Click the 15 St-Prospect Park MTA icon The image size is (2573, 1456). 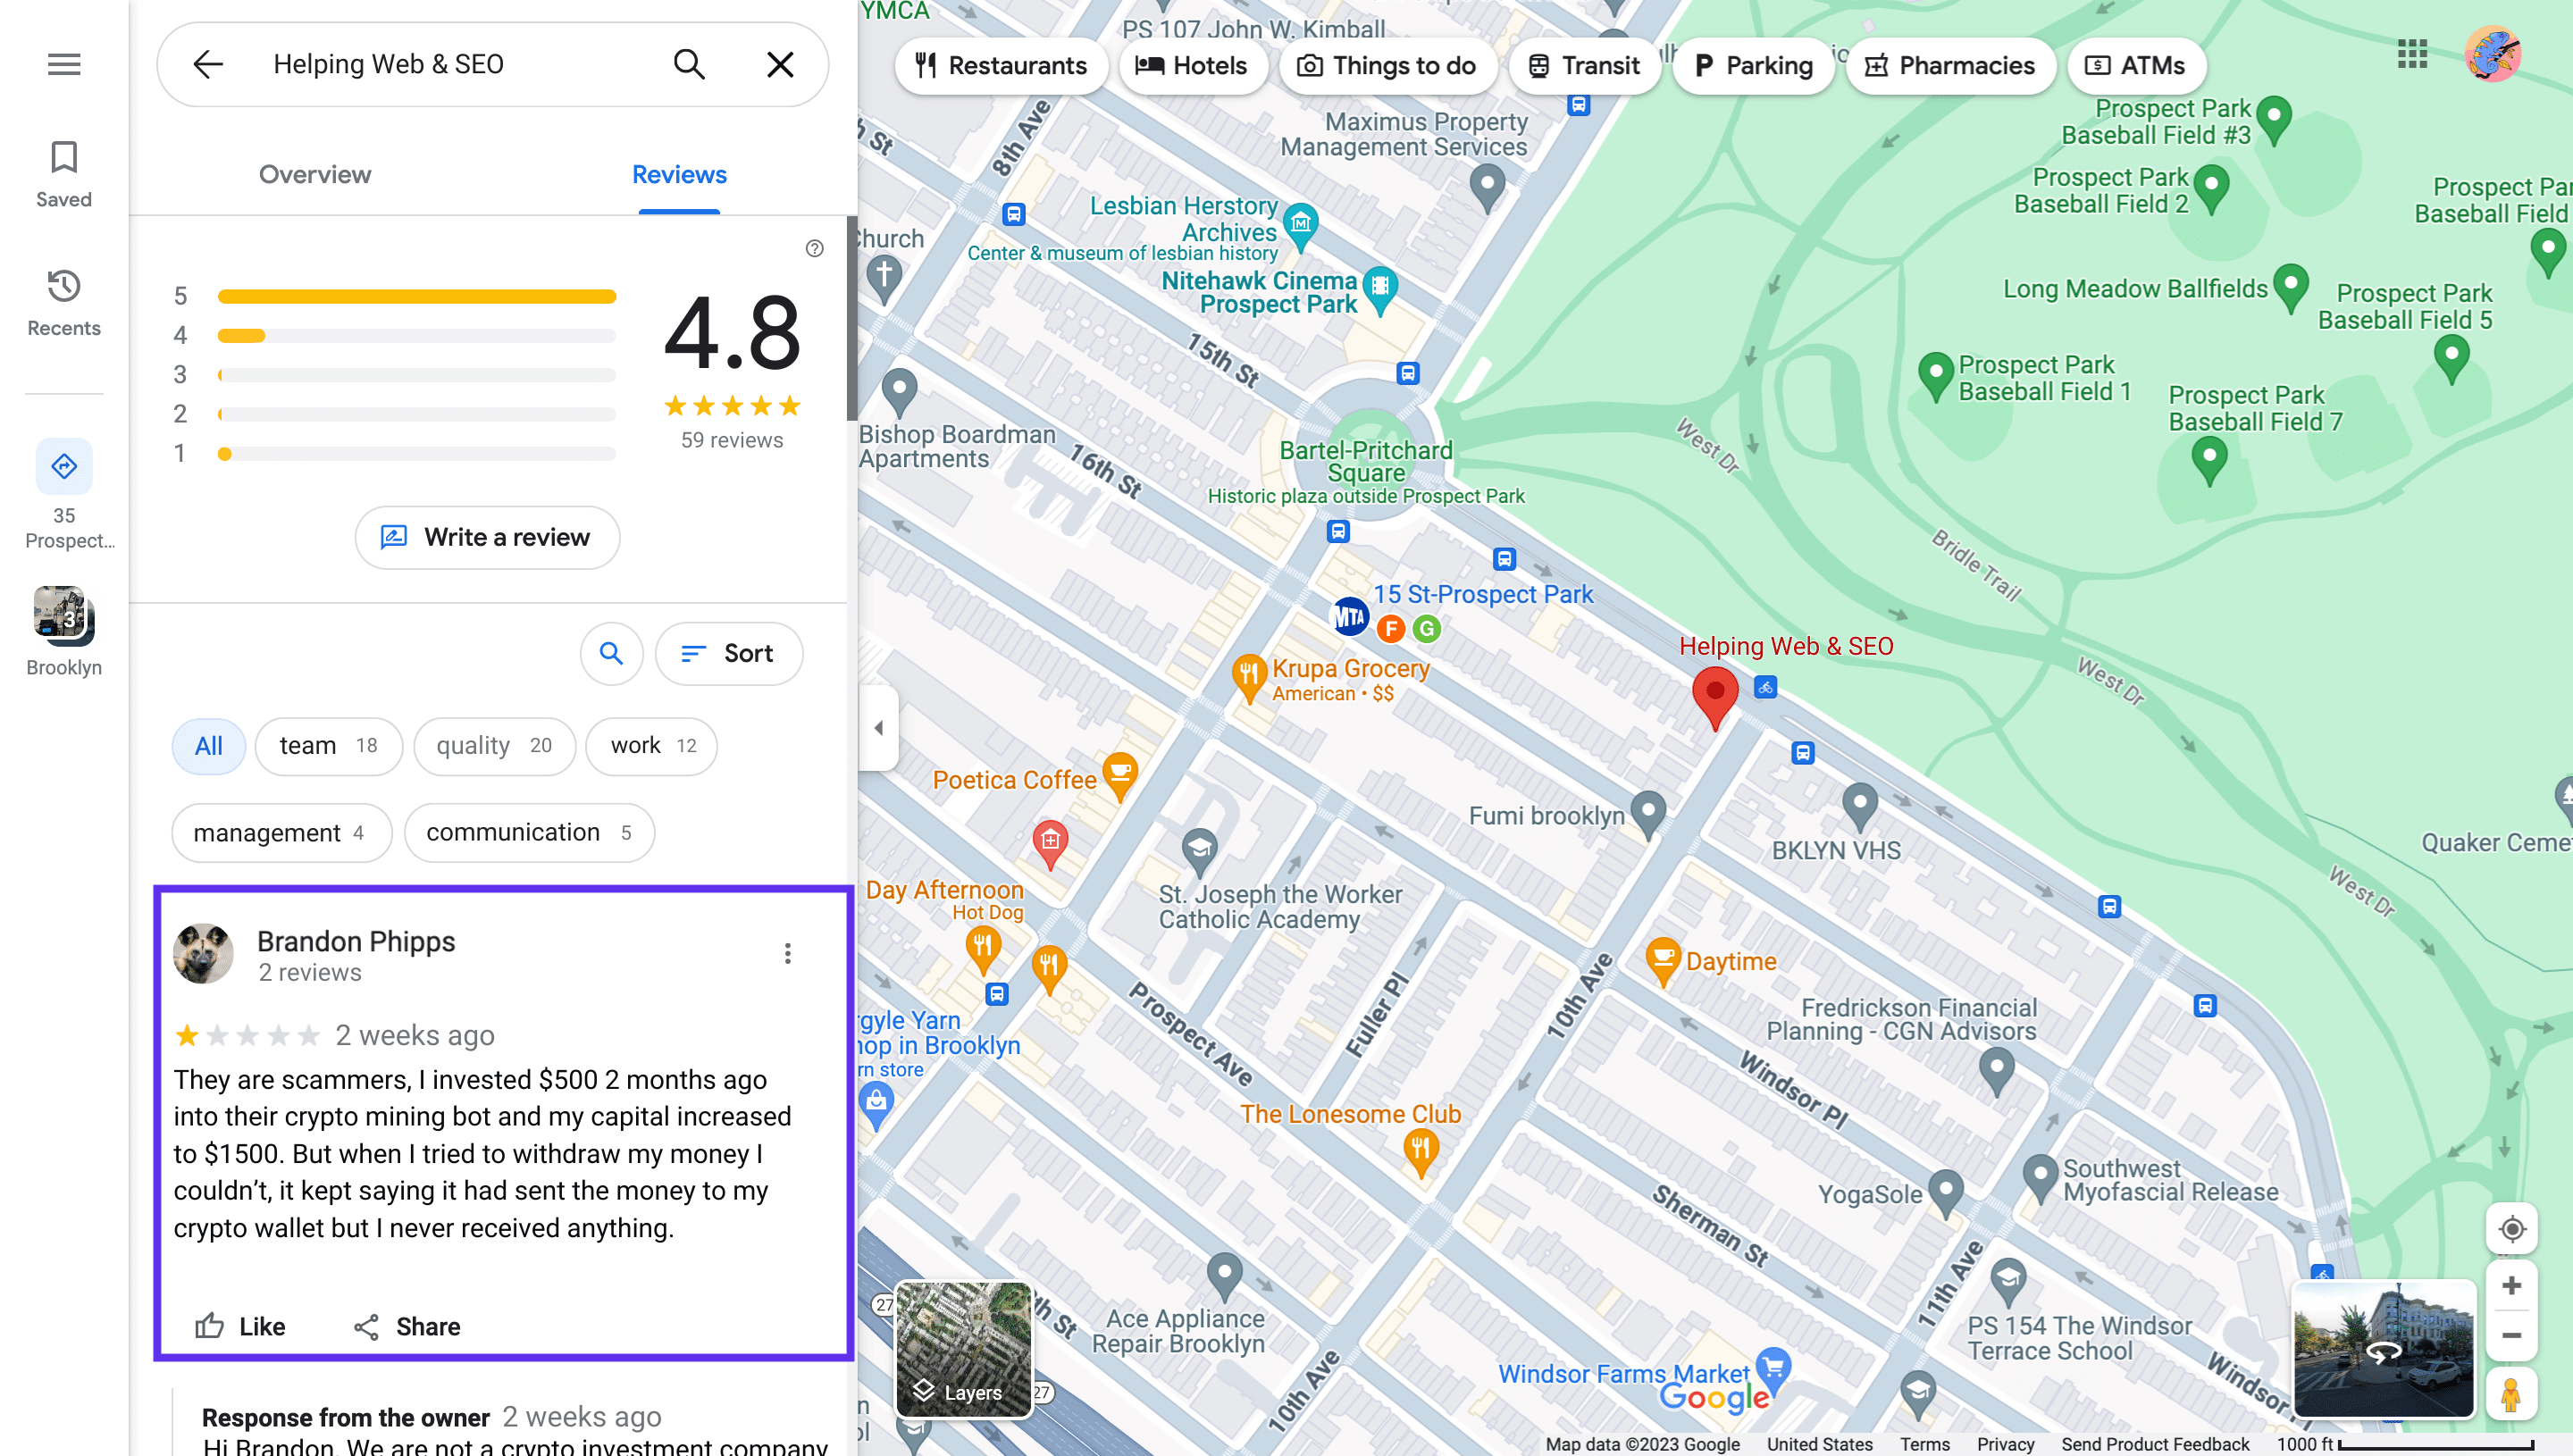click(x=1350, y=617)
